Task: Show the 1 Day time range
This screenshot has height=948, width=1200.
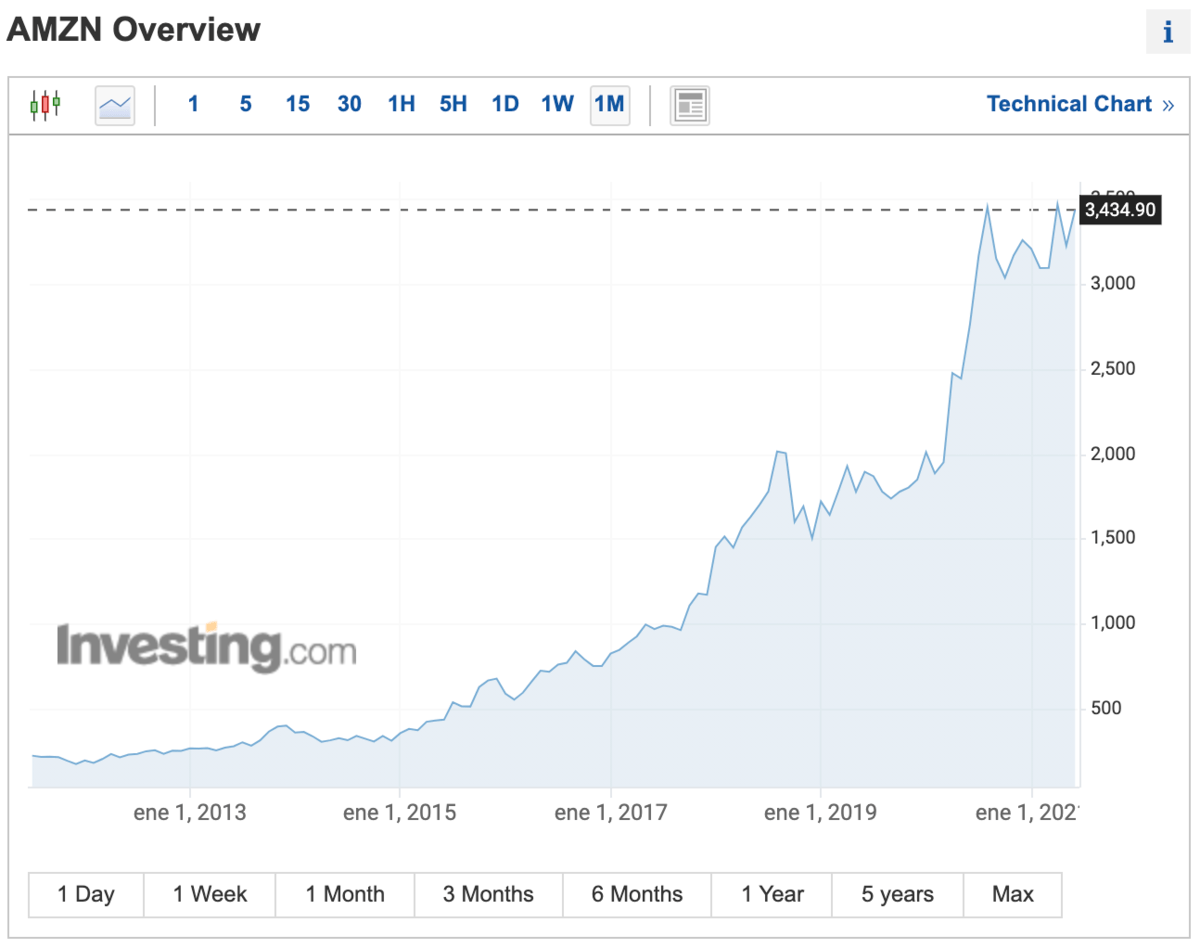Action: (x=86, y=894)
